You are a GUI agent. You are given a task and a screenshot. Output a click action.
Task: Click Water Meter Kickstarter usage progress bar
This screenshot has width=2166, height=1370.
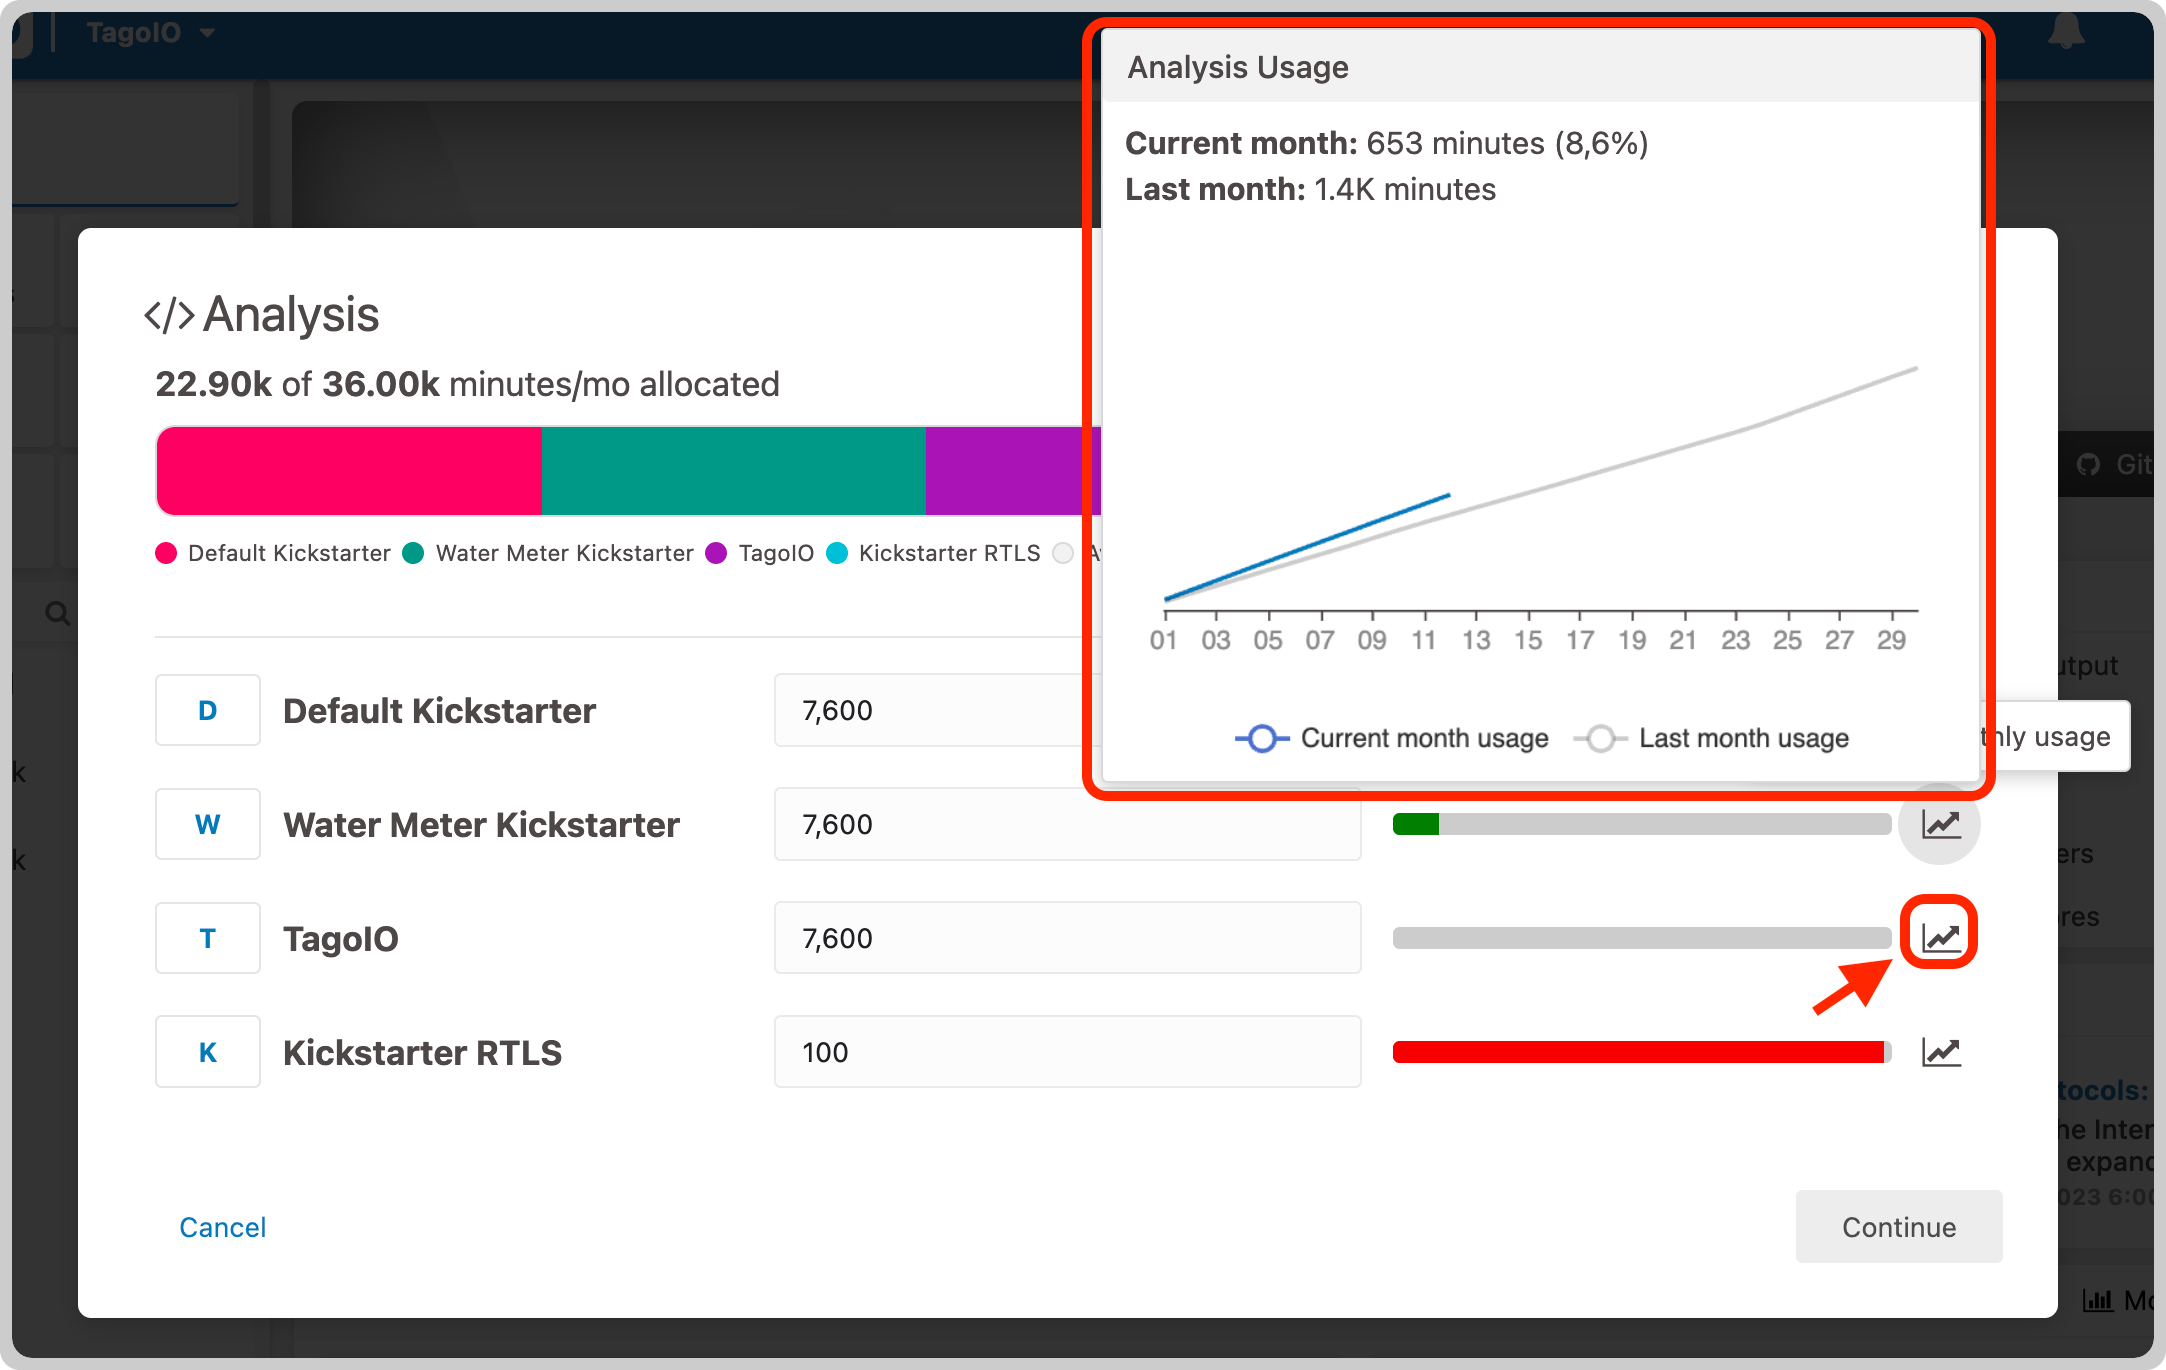point(1641,824)
